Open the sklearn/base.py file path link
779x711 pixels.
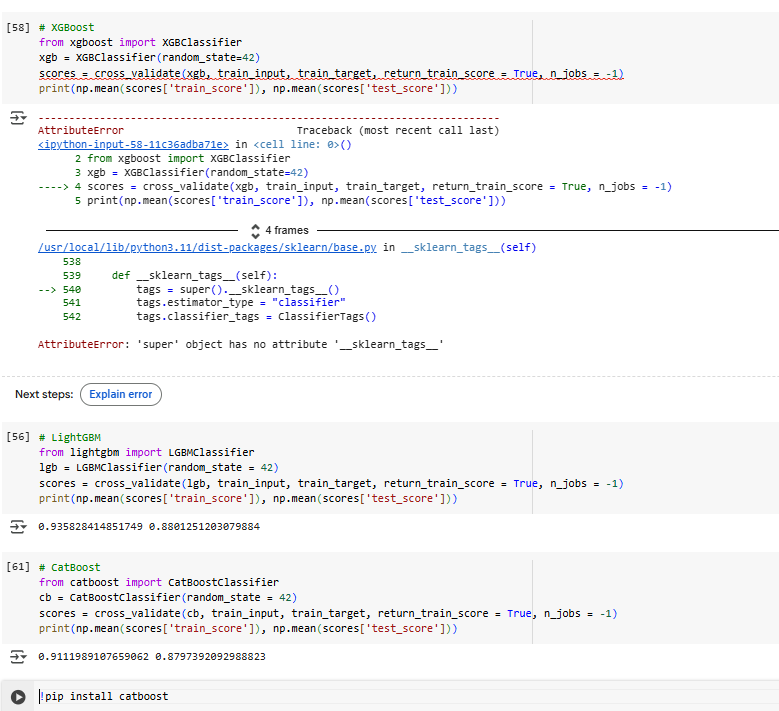207,247
